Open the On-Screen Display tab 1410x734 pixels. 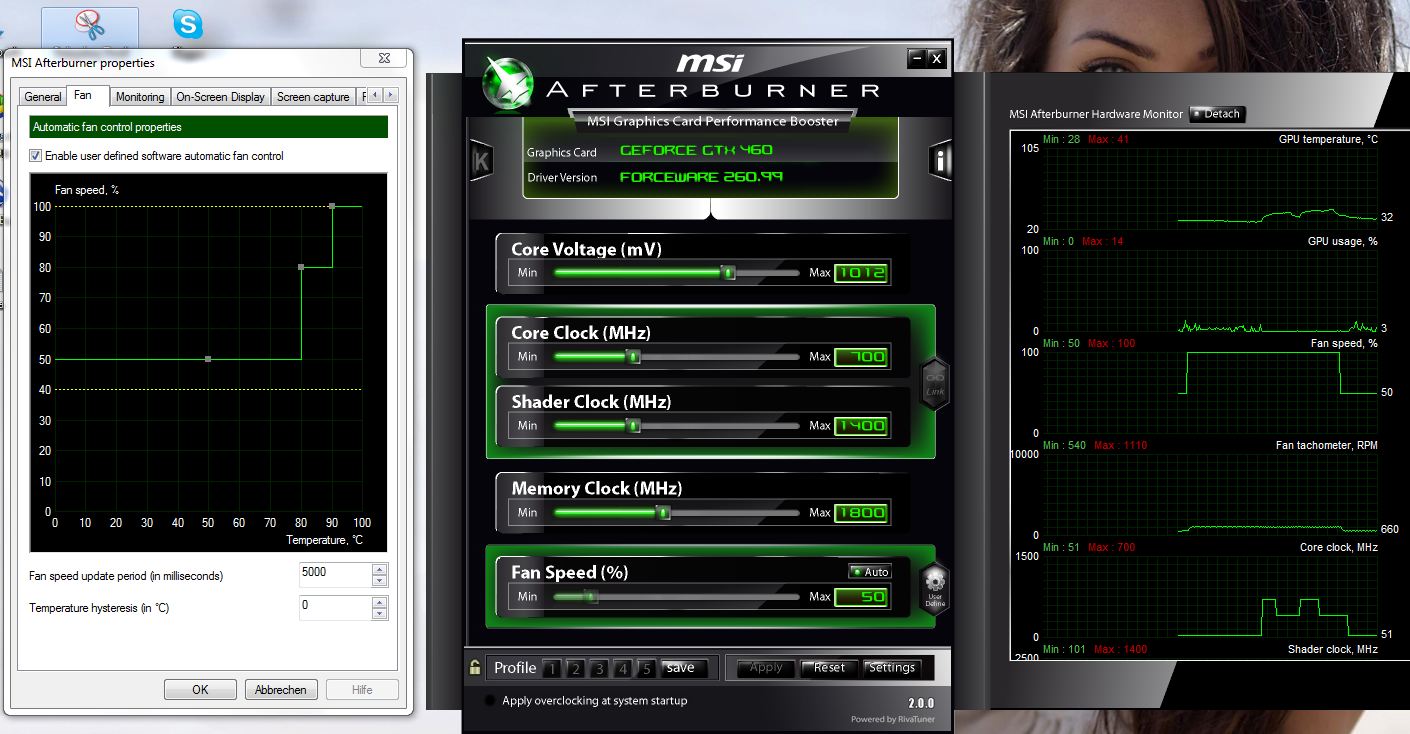coord(220,97)
